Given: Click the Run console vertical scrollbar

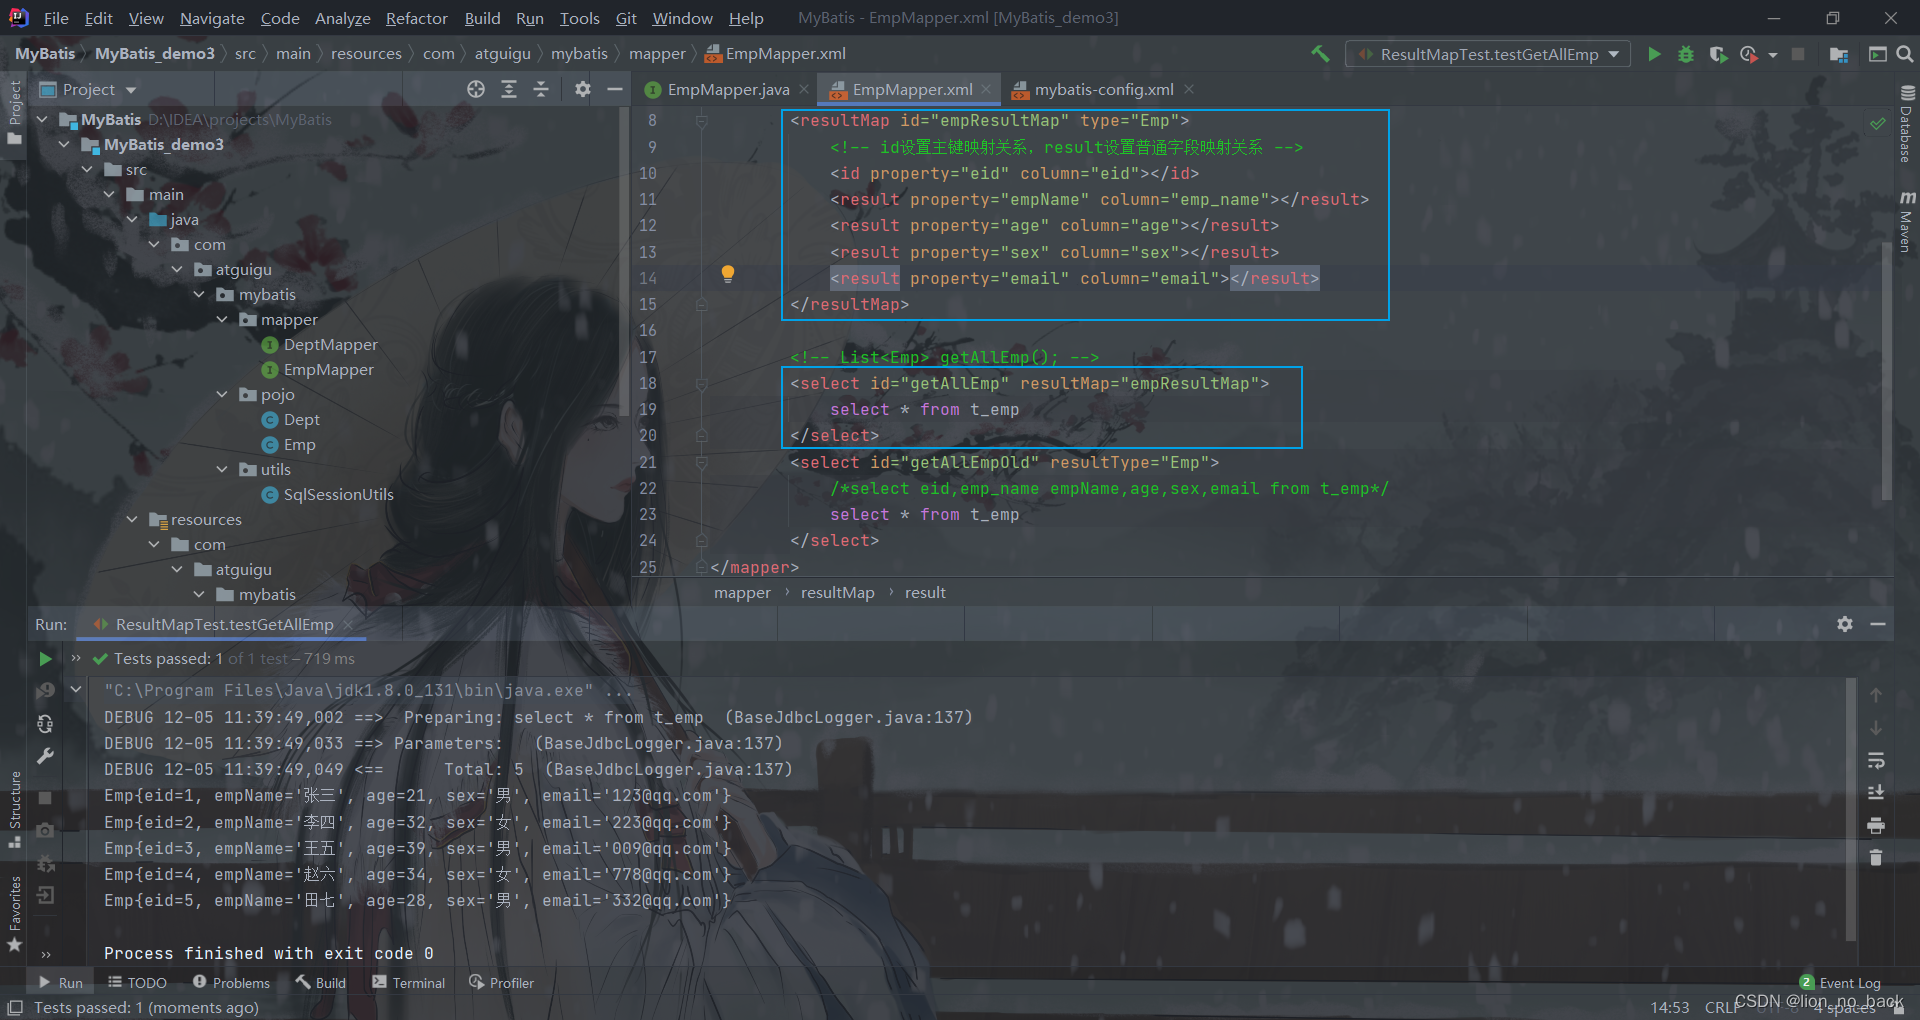Looking at the screenshot, I should coord(1851,810).
